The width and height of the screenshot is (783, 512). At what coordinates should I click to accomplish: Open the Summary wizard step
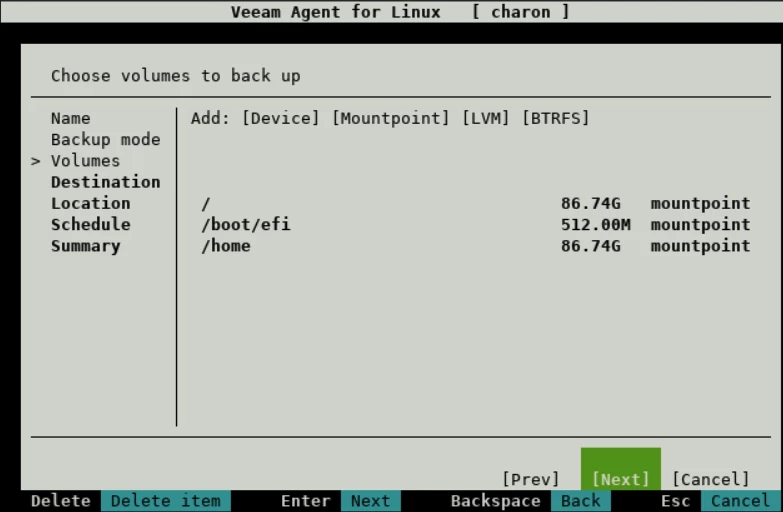point(86,246)
